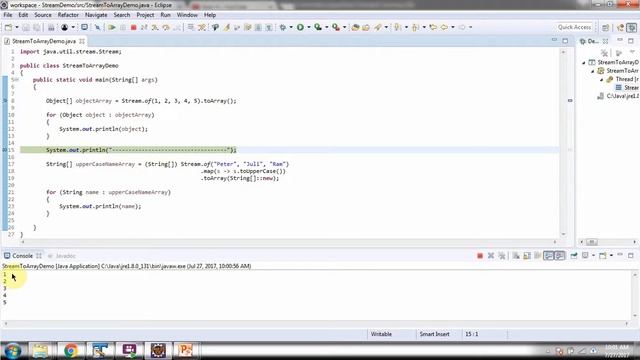
Task: Open PowerPoint from taskbar
Action: tap(186, 350)
